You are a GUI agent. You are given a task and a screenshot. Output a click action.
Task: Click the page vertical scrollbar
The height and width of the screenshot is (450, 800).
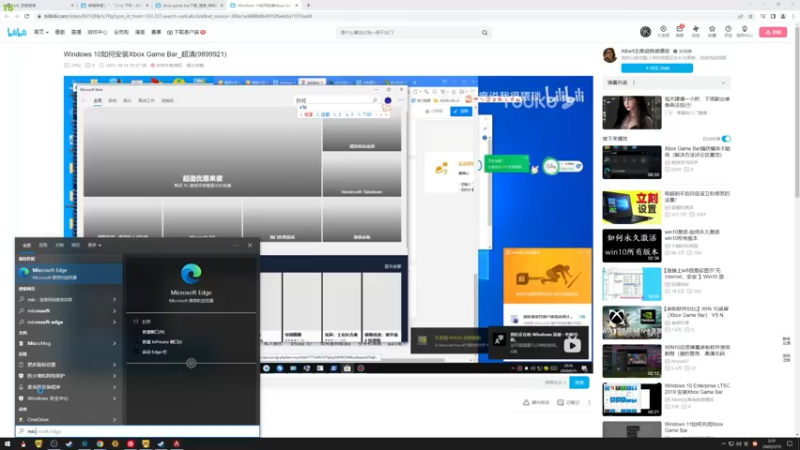coord(796,120)
